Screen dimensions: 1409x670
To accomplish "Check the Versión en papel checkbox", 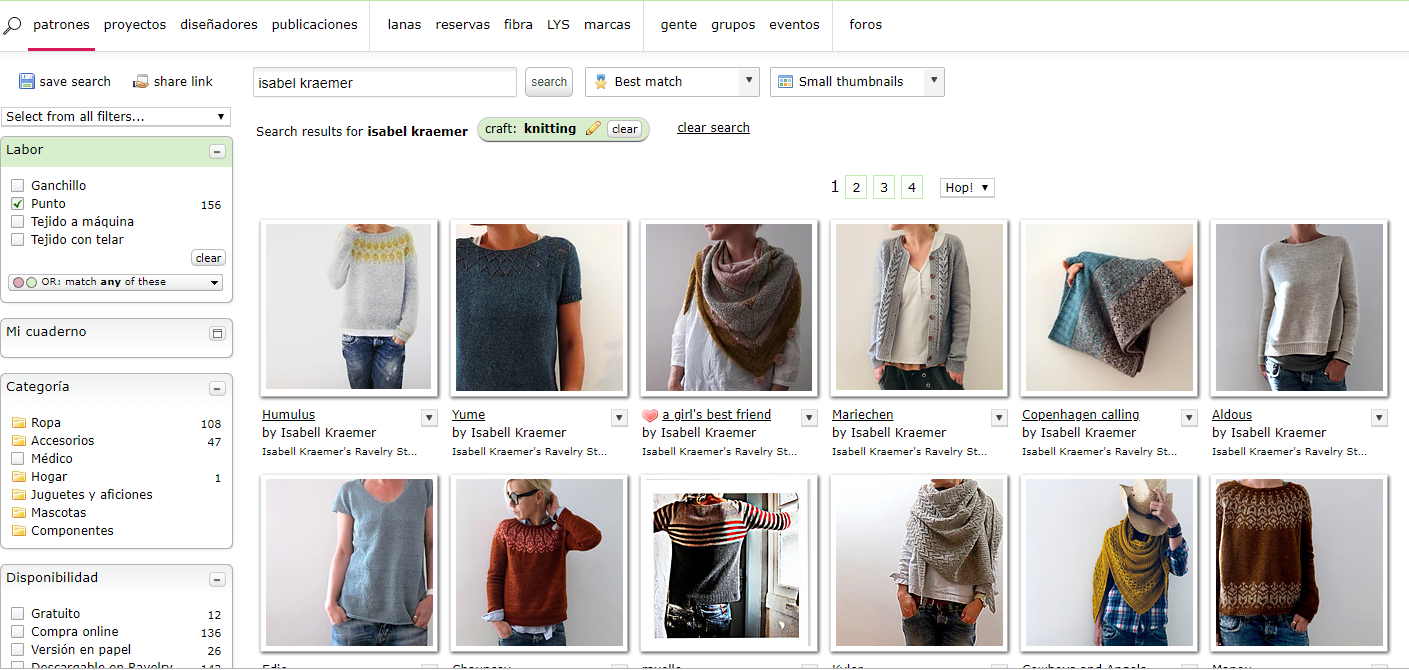I will (18, 650).
